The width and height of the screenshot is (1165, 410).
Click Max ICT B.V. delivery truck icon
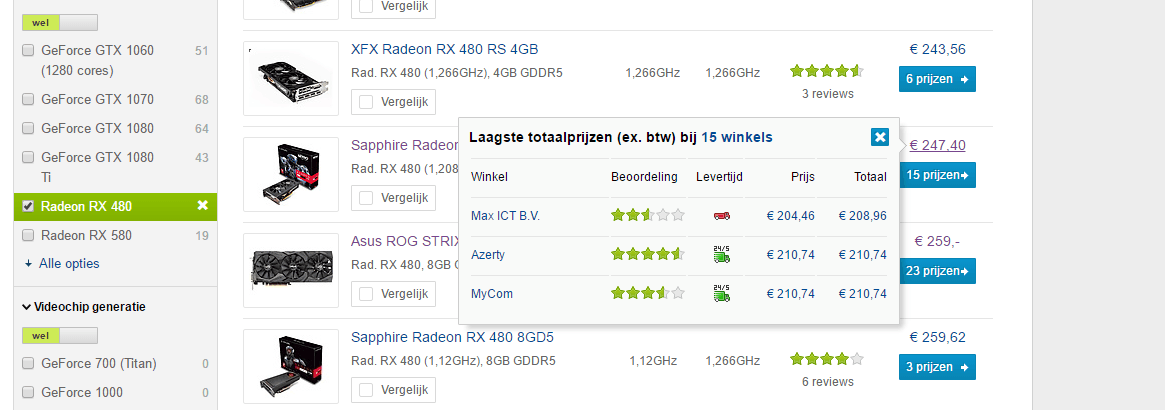(721, 215)
